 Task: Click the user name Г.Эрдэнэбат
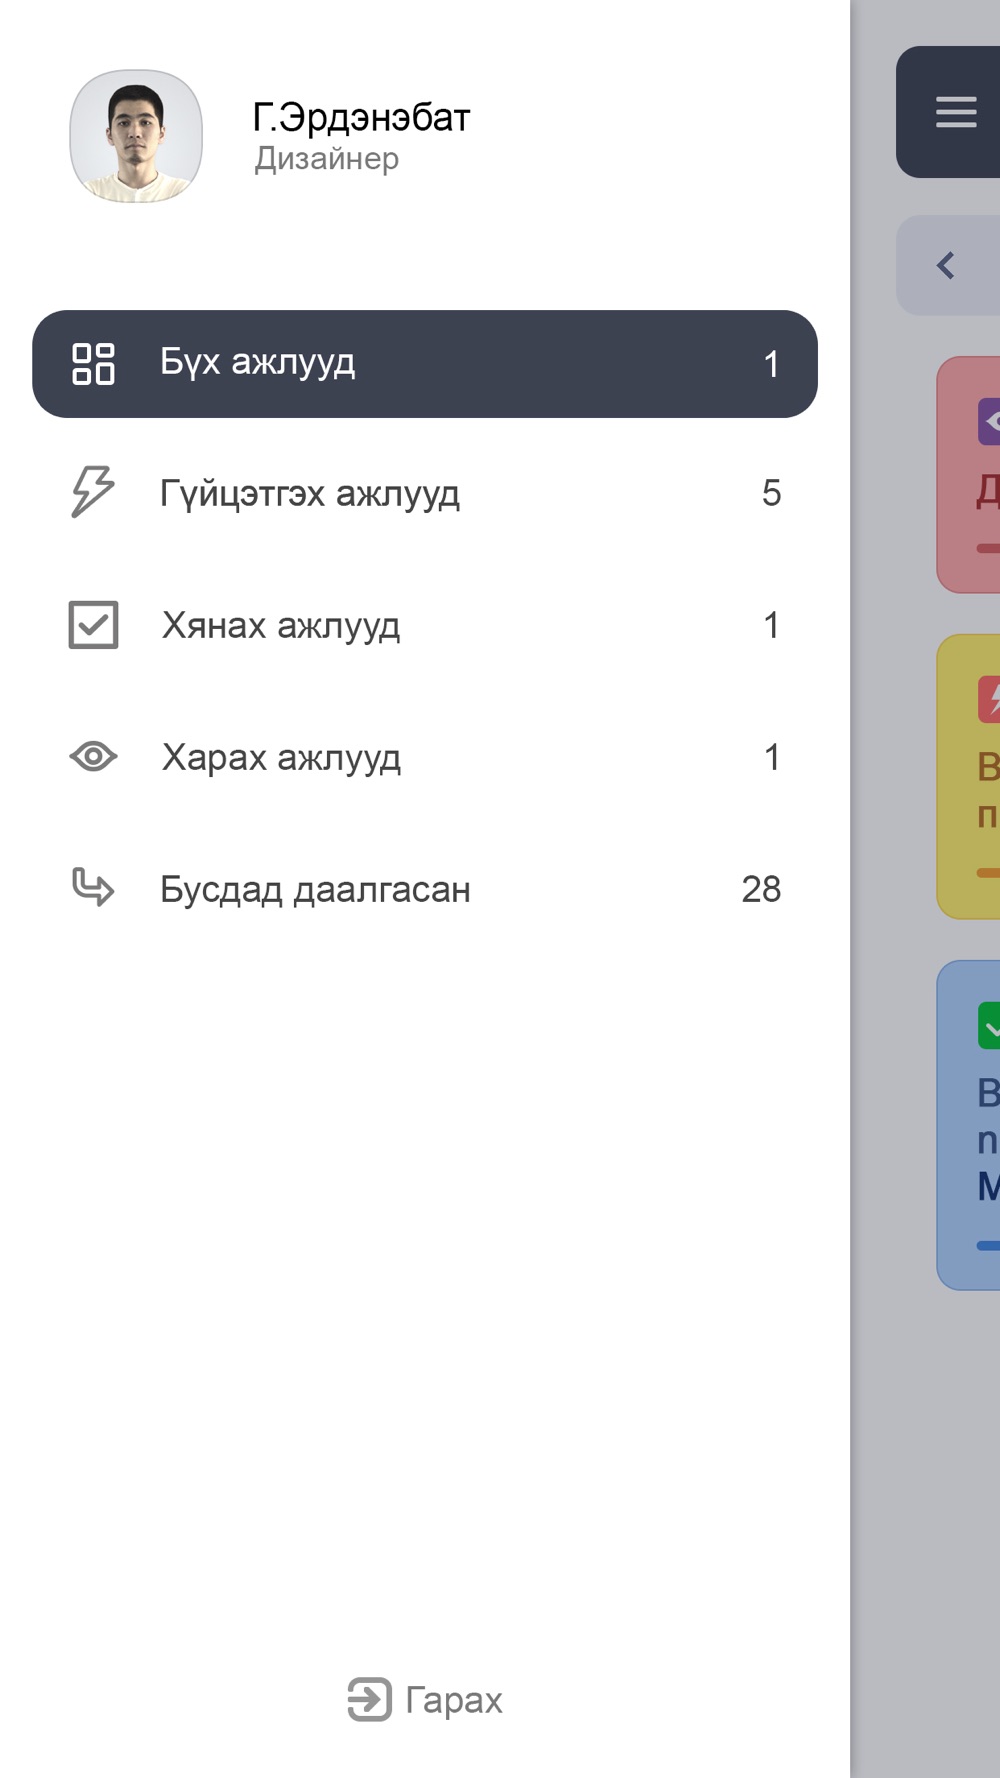(361, 118)
